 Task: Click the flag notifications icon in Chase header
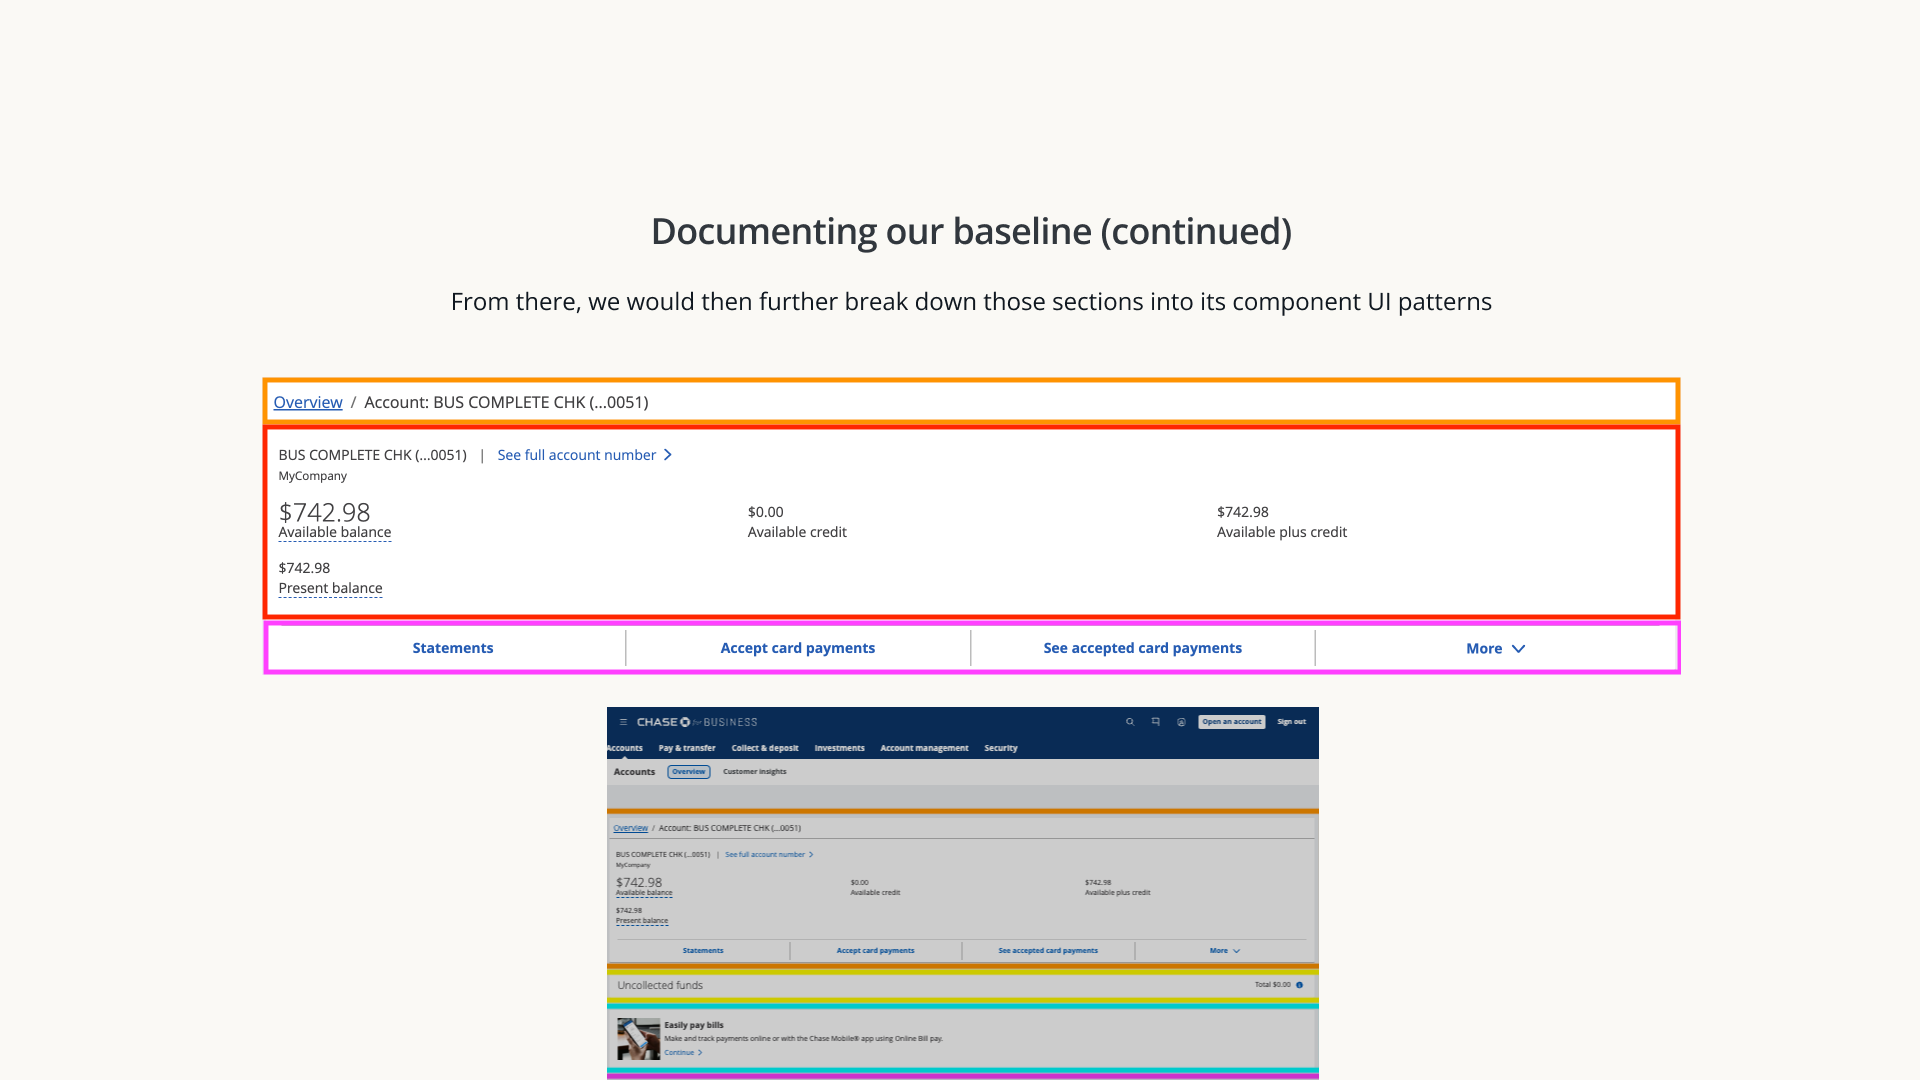(x=1156, y=722)
